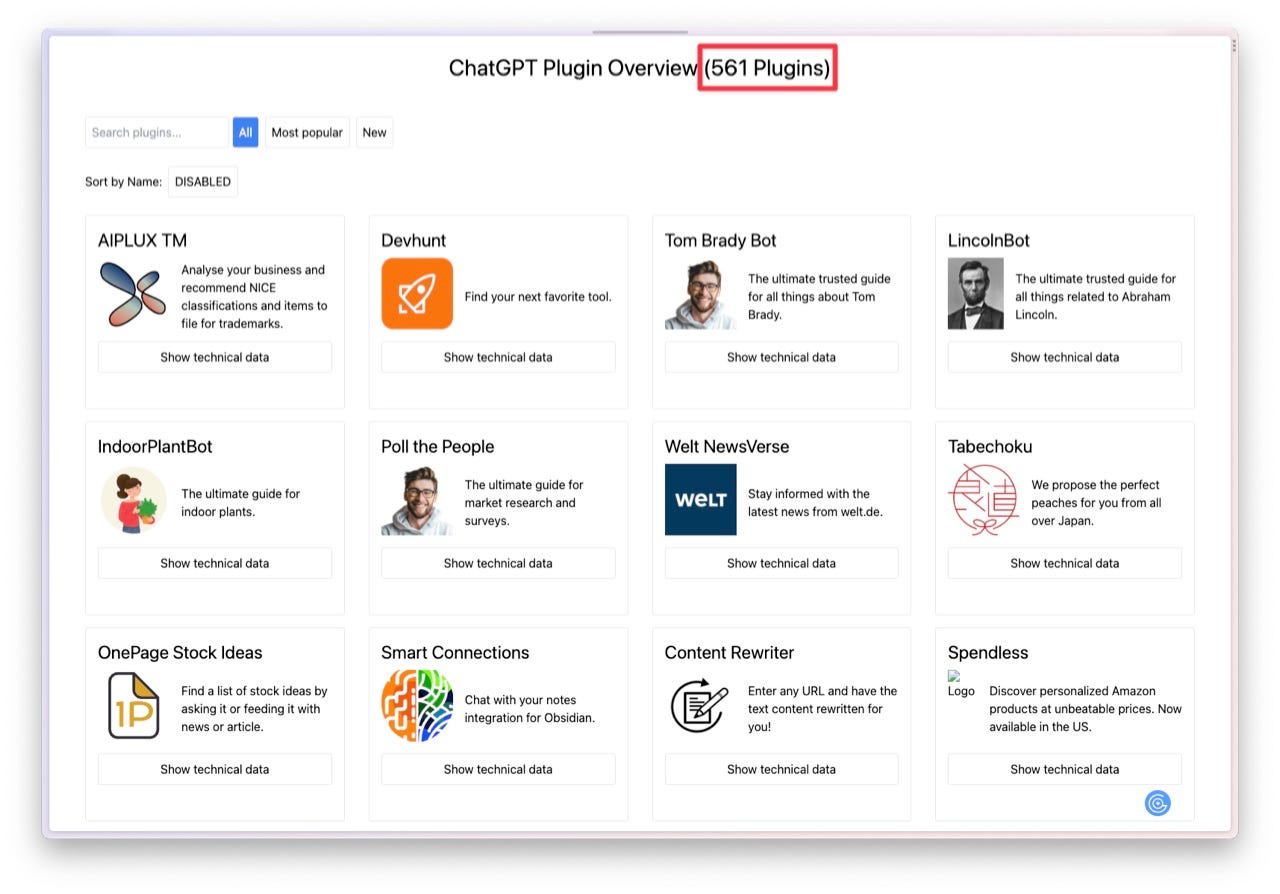The image size is (1280, 894).
Task: Click the LincolnBot card title
Action: point(989,240)
